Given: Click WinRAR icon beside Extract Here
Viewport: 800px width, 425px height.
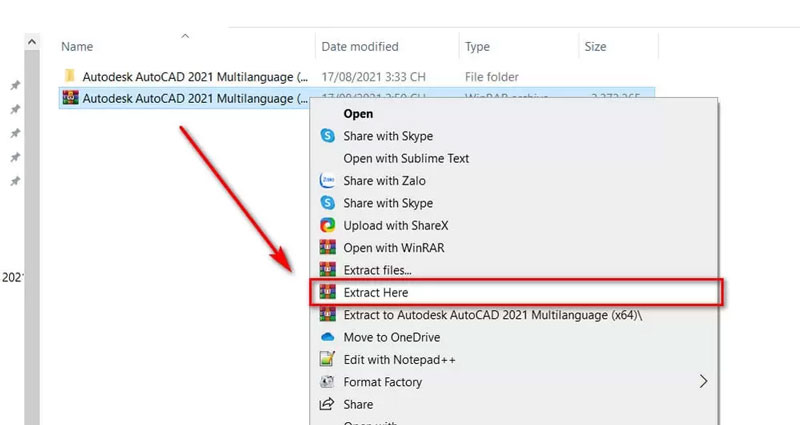Looking at the screenshot, I should click(328, 292).
